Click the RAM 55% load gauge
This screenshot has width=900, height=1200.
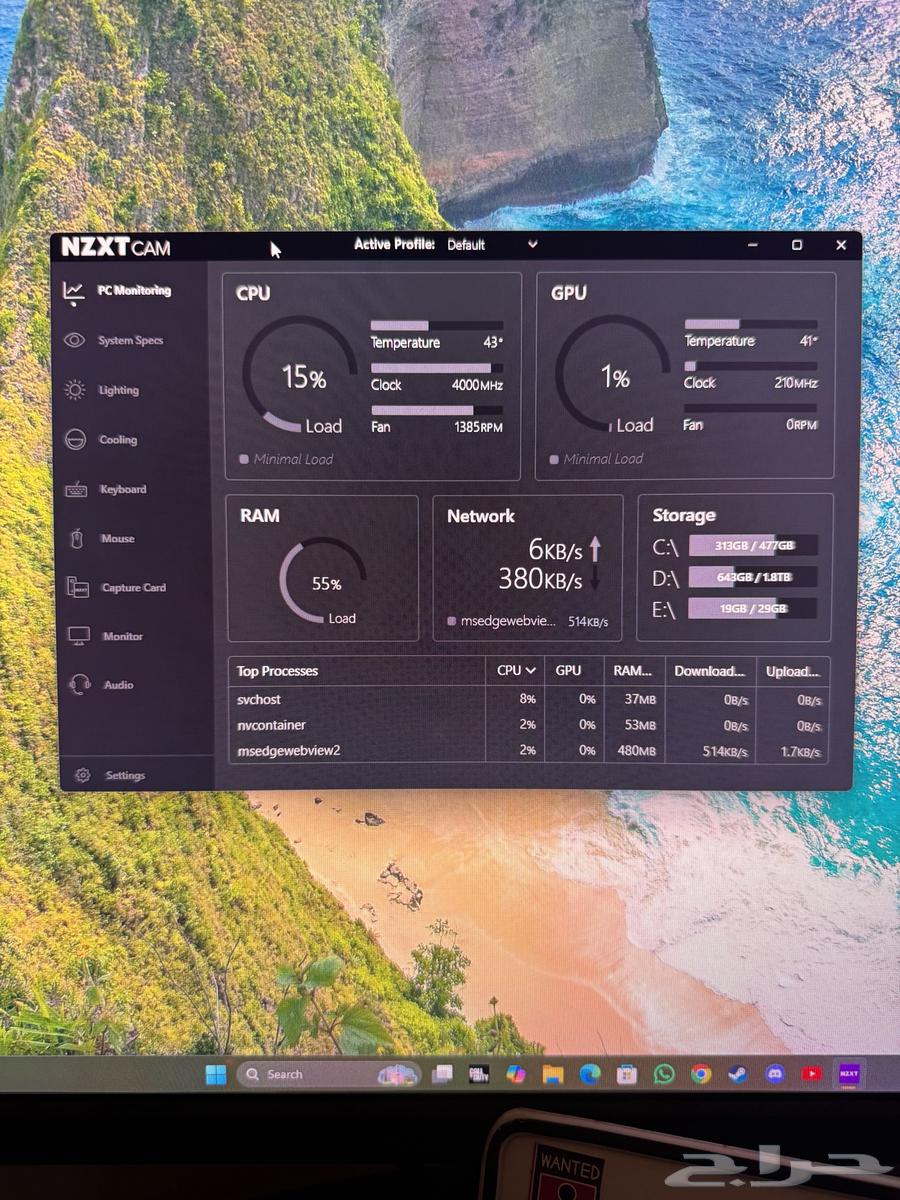pos(324,582)
